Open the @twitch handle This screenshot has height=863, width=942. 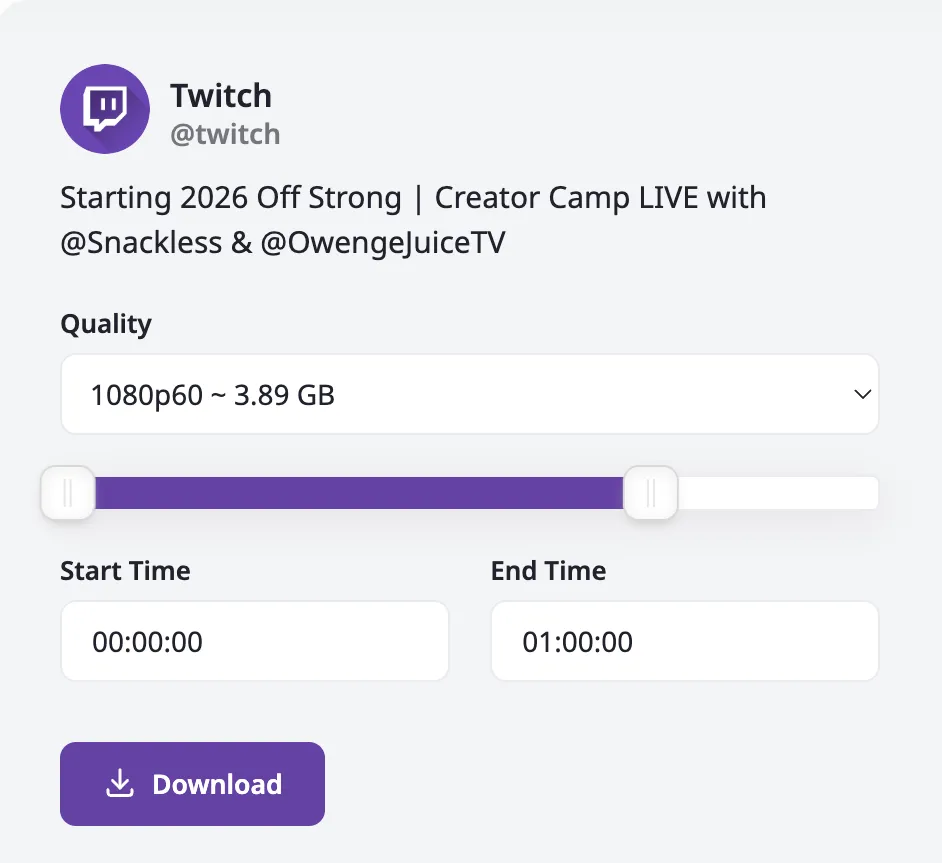pyautogui.click(x=225, y=134)
